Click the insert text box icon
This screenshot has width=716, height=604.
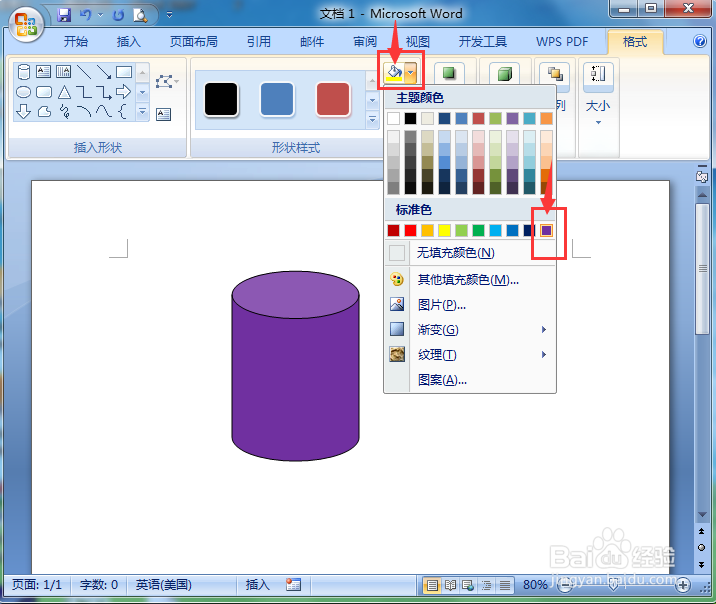click(163, 114)
